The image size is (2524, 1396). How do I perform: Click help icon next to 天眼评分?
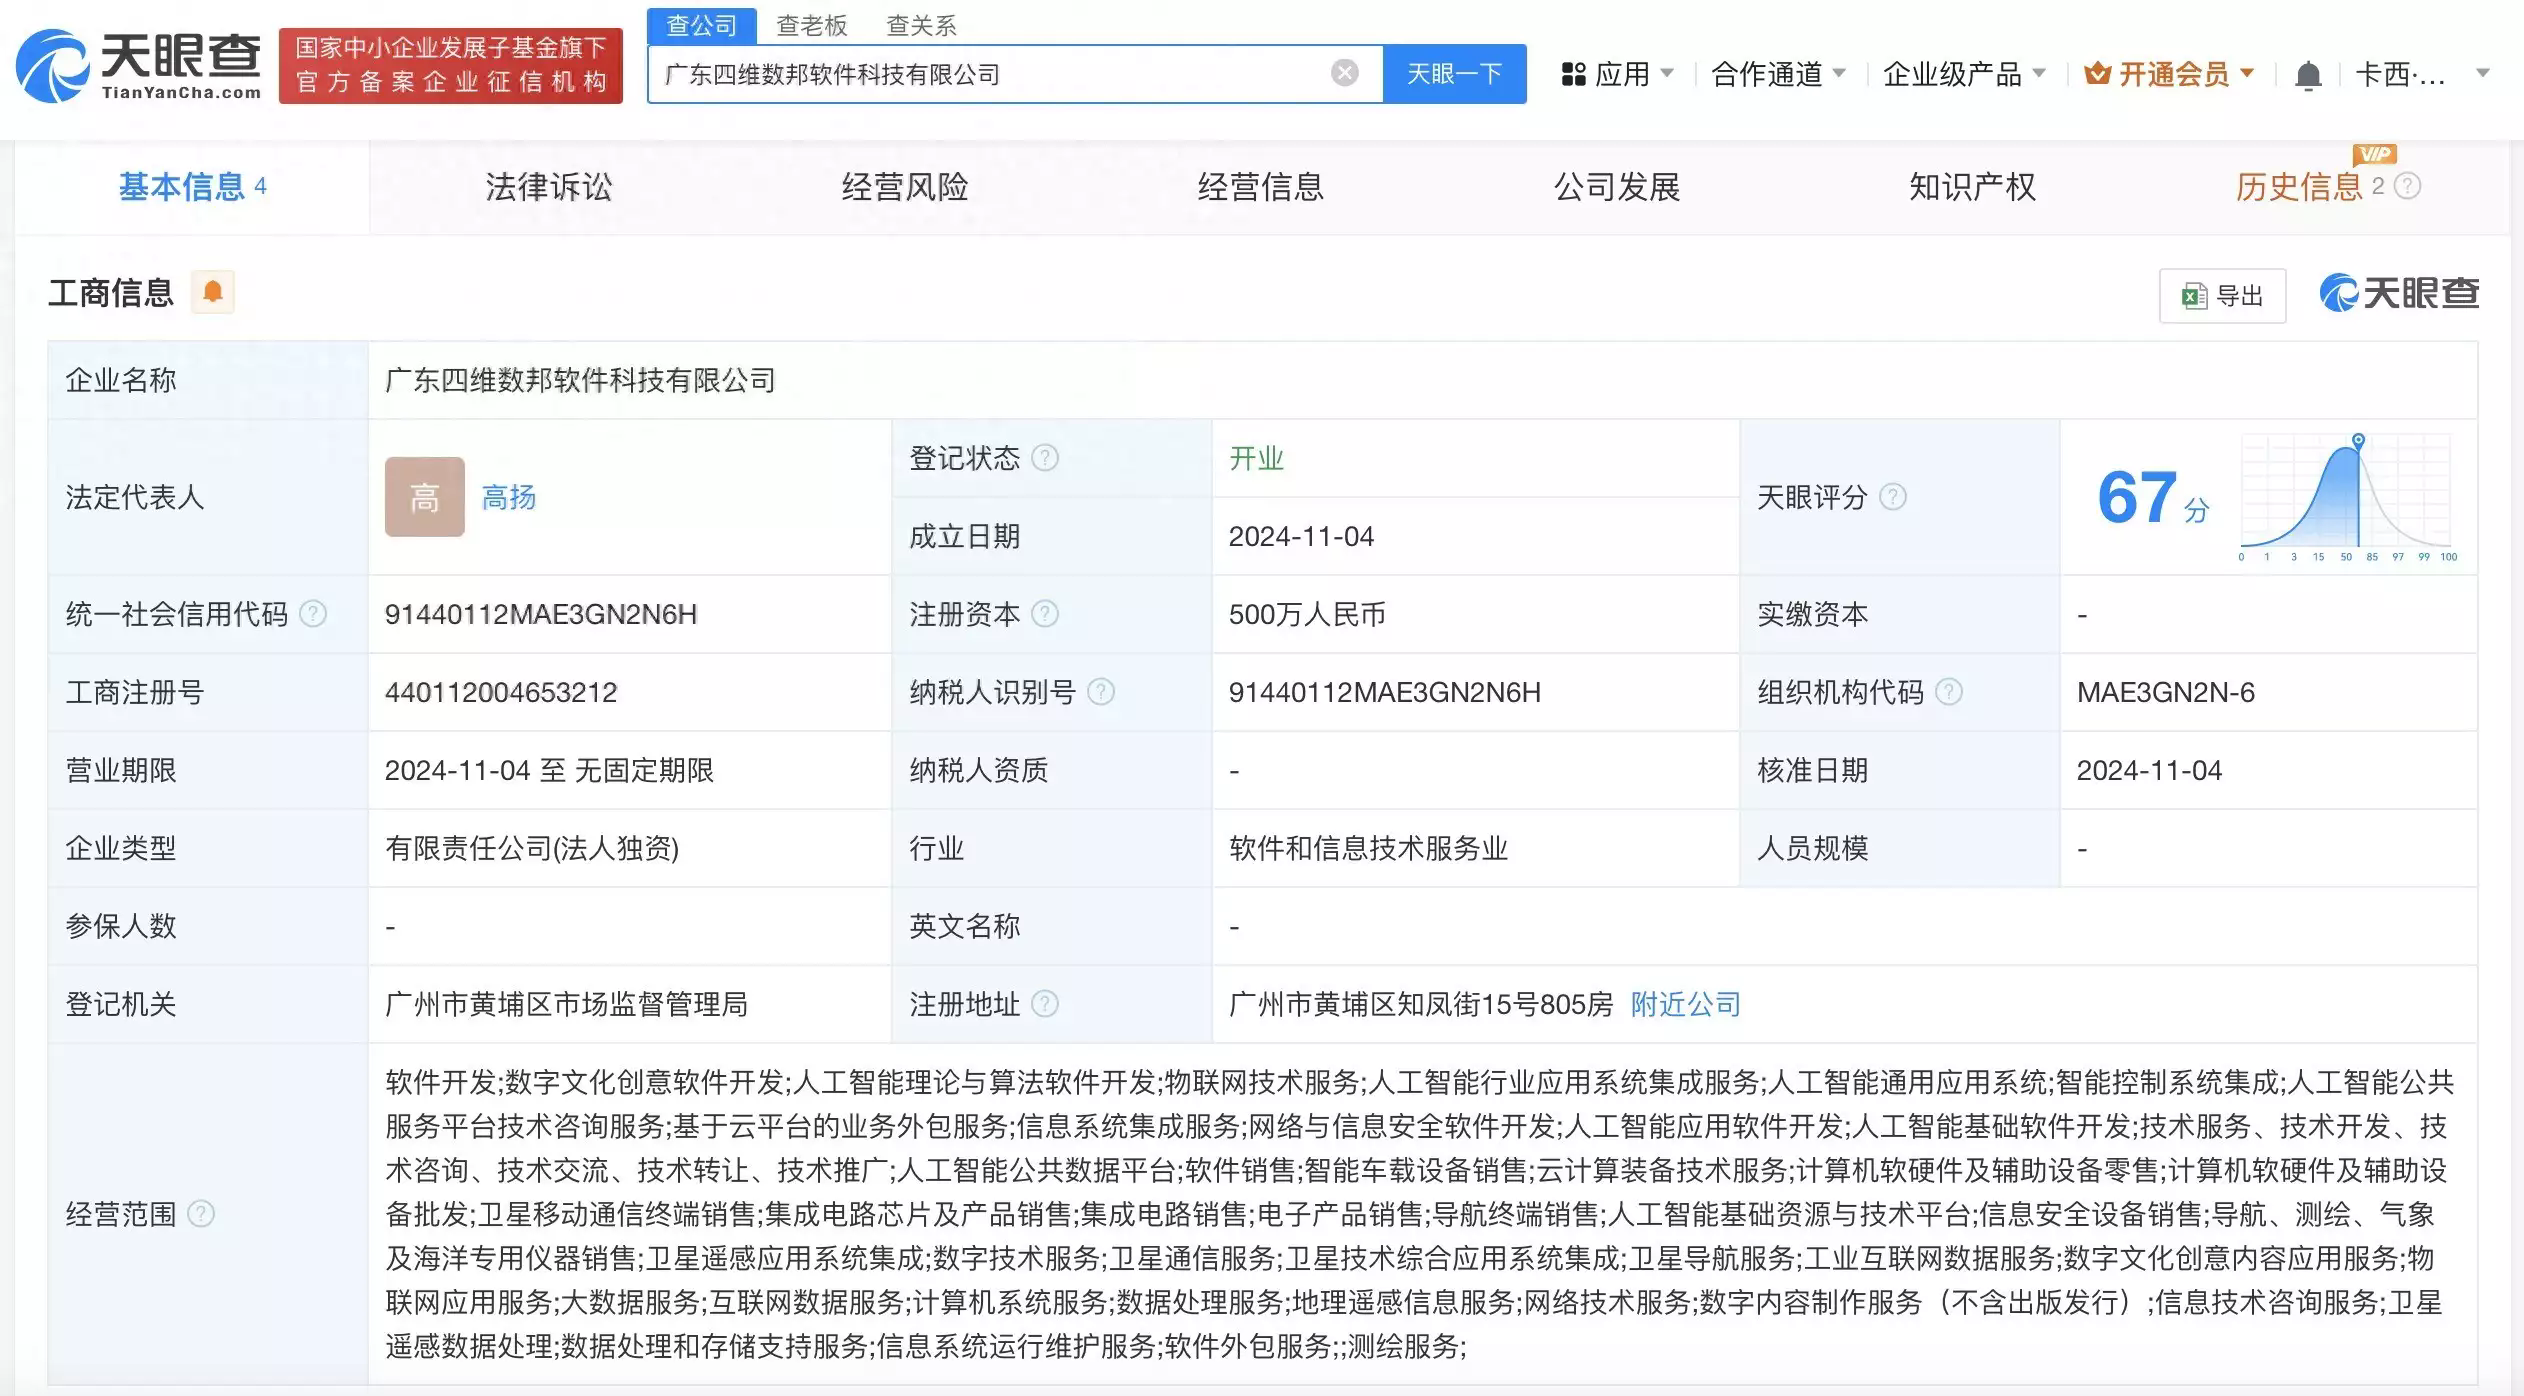point(1892,497)
